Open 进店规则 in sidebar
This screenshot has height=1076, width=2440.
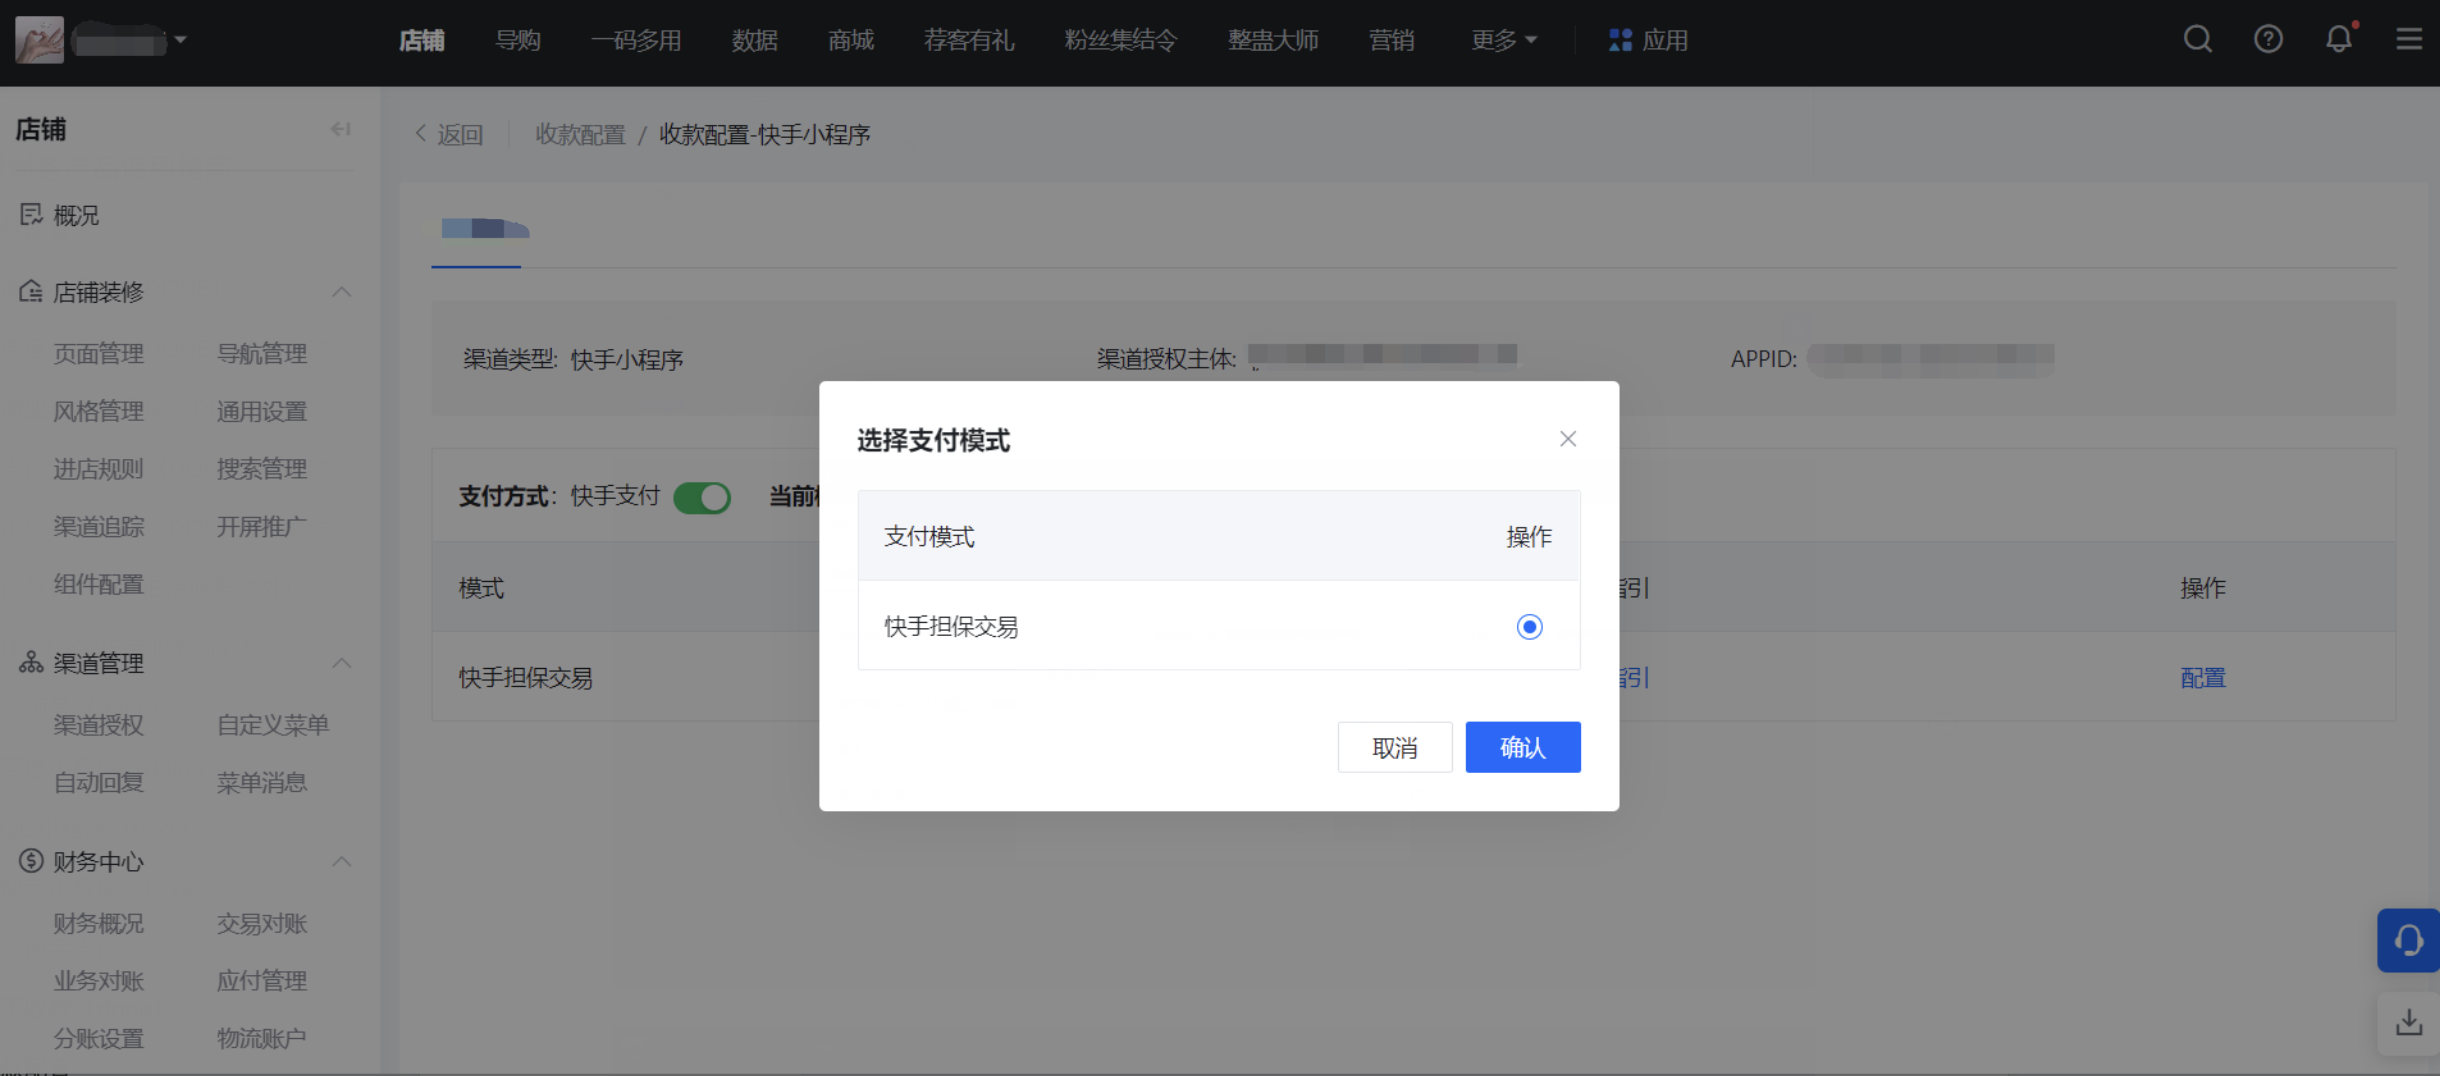pos(98,469)
